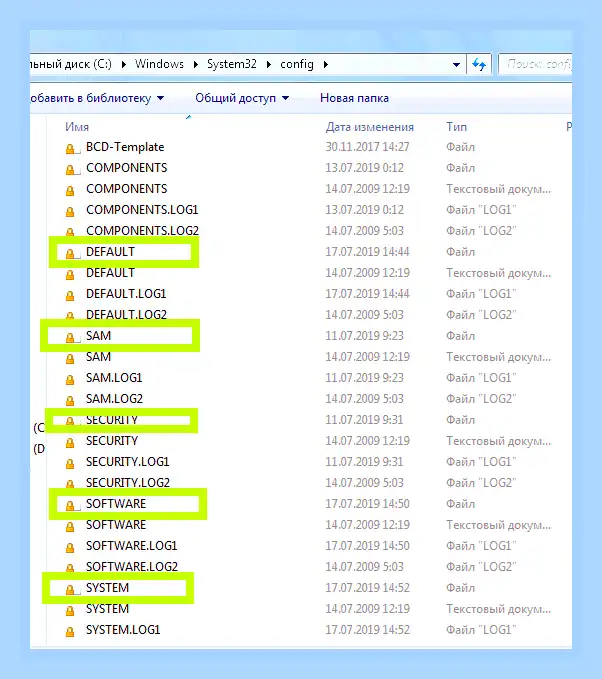Click date '13.07.2019 0:12' of COMPONENTS.LOG1
The image size is (602, 679).
click(x=365, y=210)
